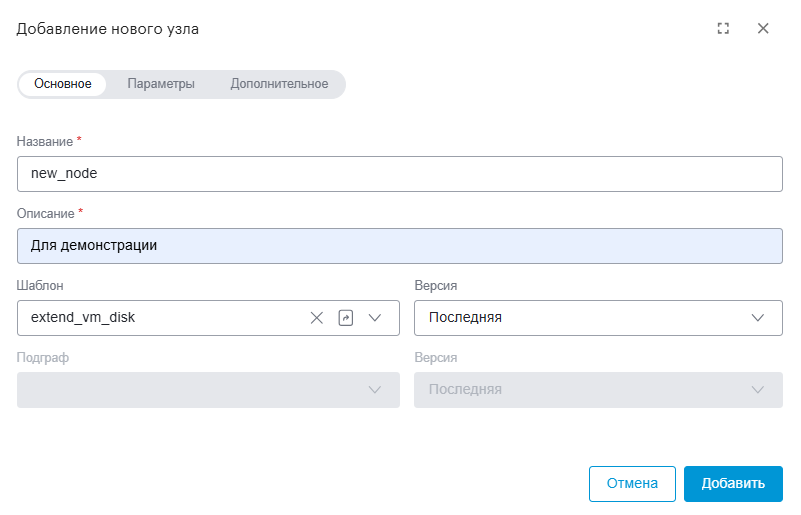Click the Добавить button

point(733,483)
